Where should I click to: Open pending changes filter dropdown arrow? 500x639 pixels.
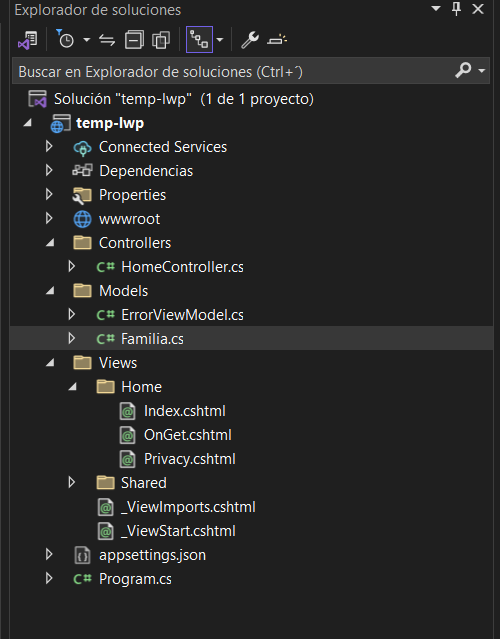86,40
